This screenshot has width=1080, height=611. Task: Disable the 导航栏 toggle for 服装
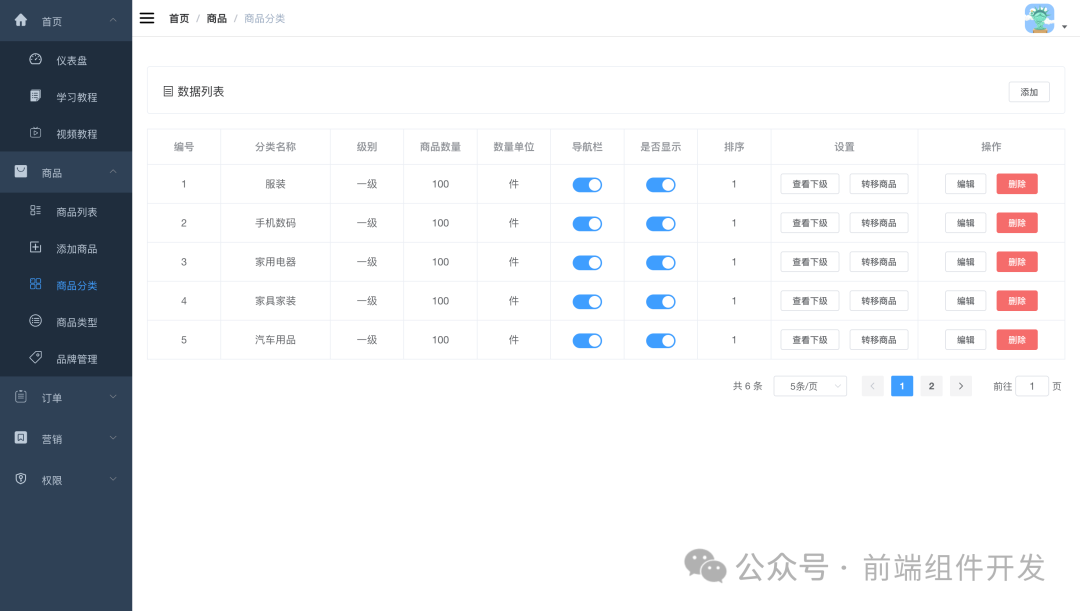coord(587,184)
